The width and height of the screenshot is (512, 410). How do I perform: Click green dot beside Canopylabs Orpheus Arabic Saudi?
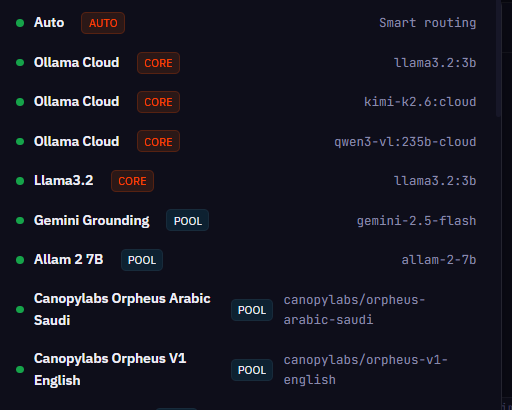[20, 310]
